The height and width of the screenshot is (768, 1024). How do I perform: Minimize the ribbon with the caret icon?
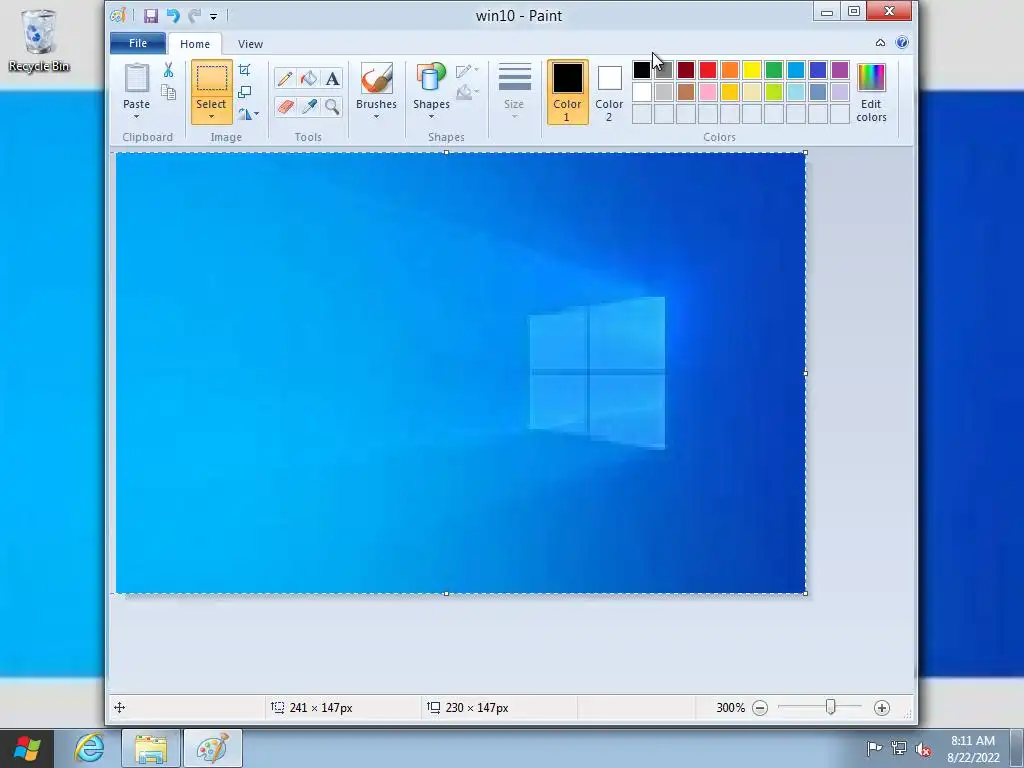pyautogui.click(x=880, y=42)
